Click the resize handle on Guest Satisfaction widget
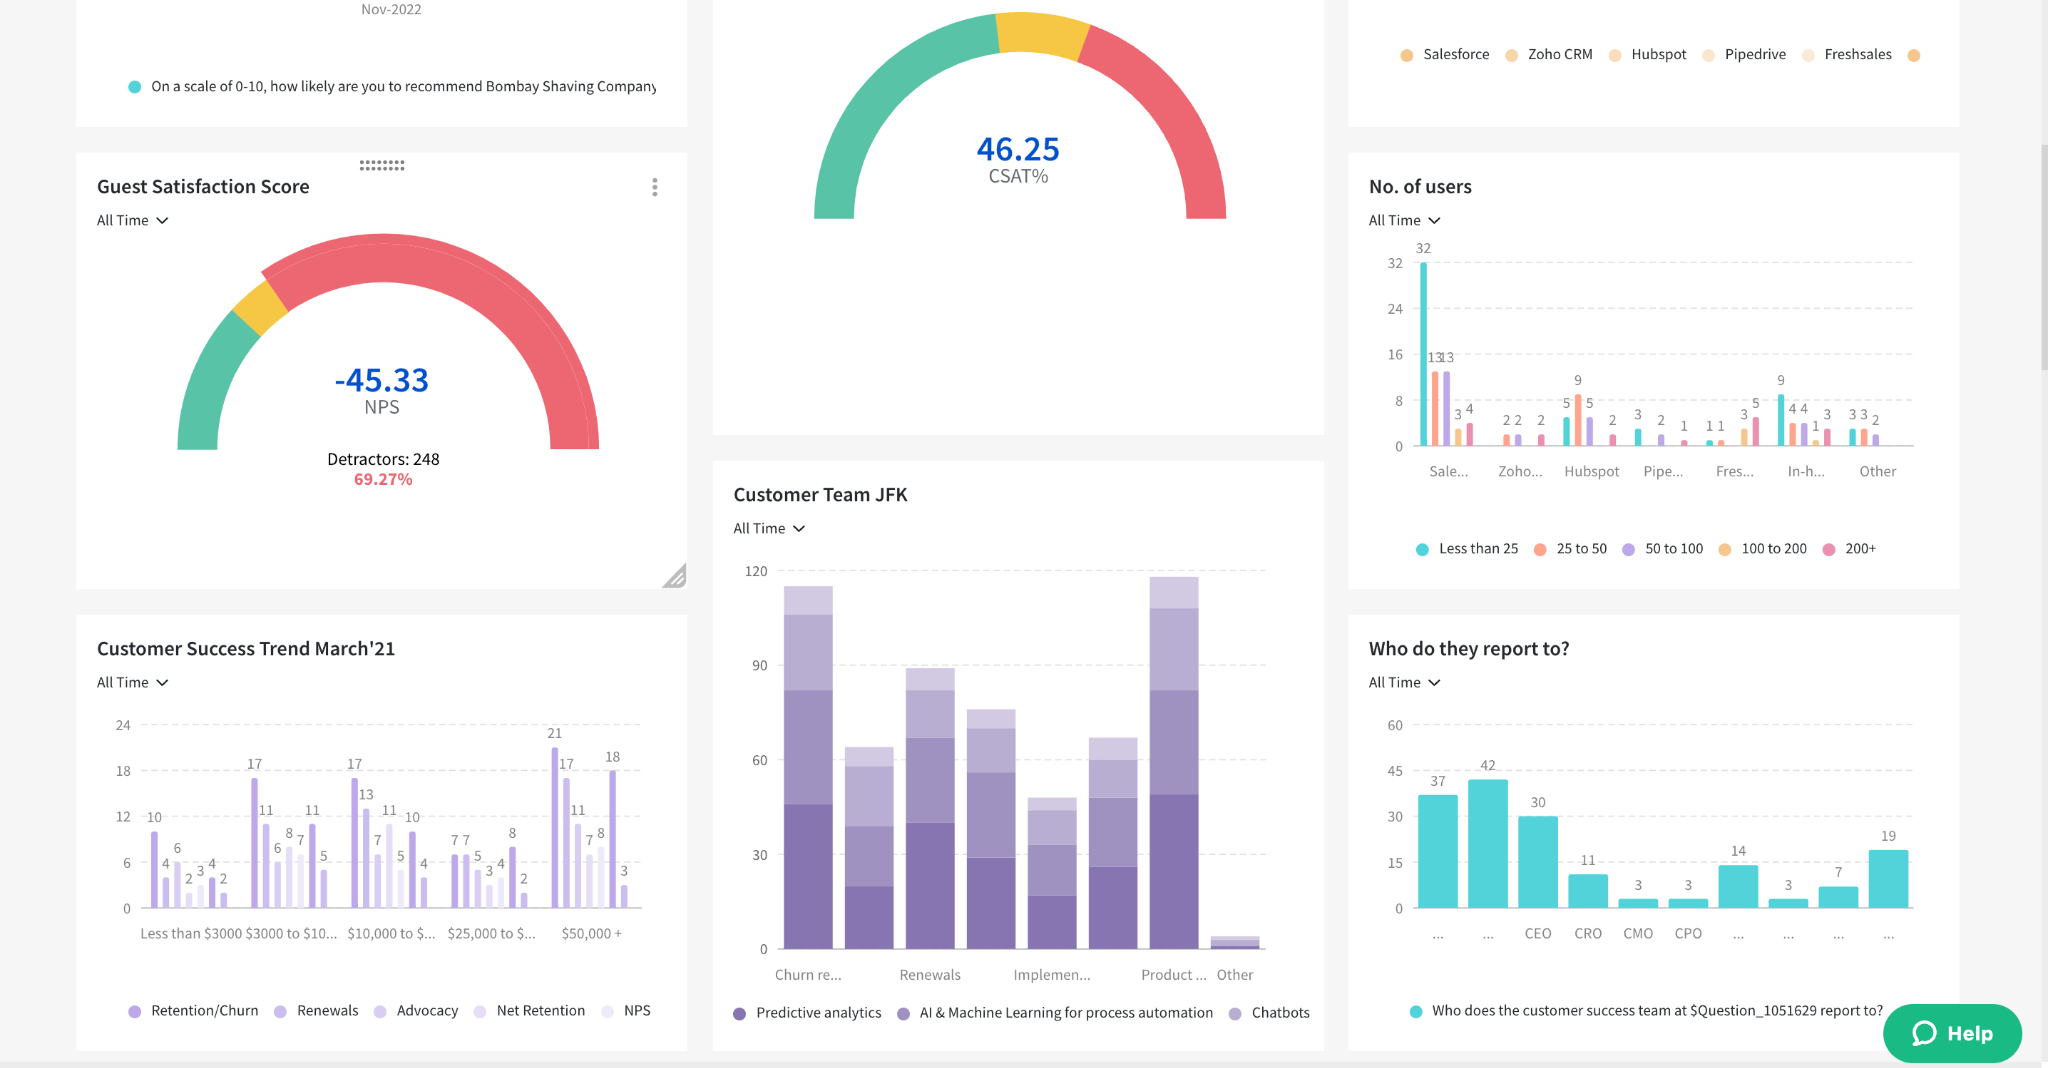2048x1068 pixels. 675,576
